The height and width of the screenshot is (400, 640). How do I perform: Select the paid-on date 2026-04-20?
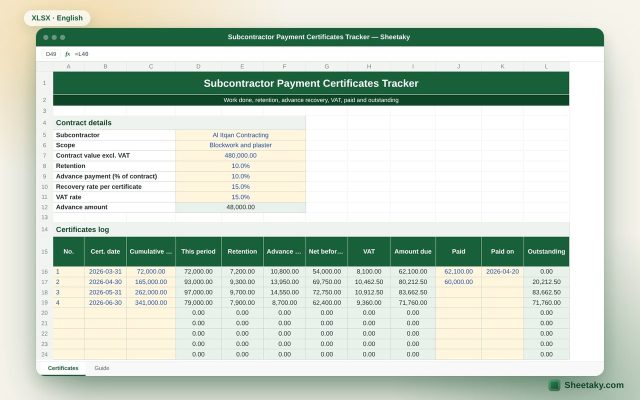(502, 272)
